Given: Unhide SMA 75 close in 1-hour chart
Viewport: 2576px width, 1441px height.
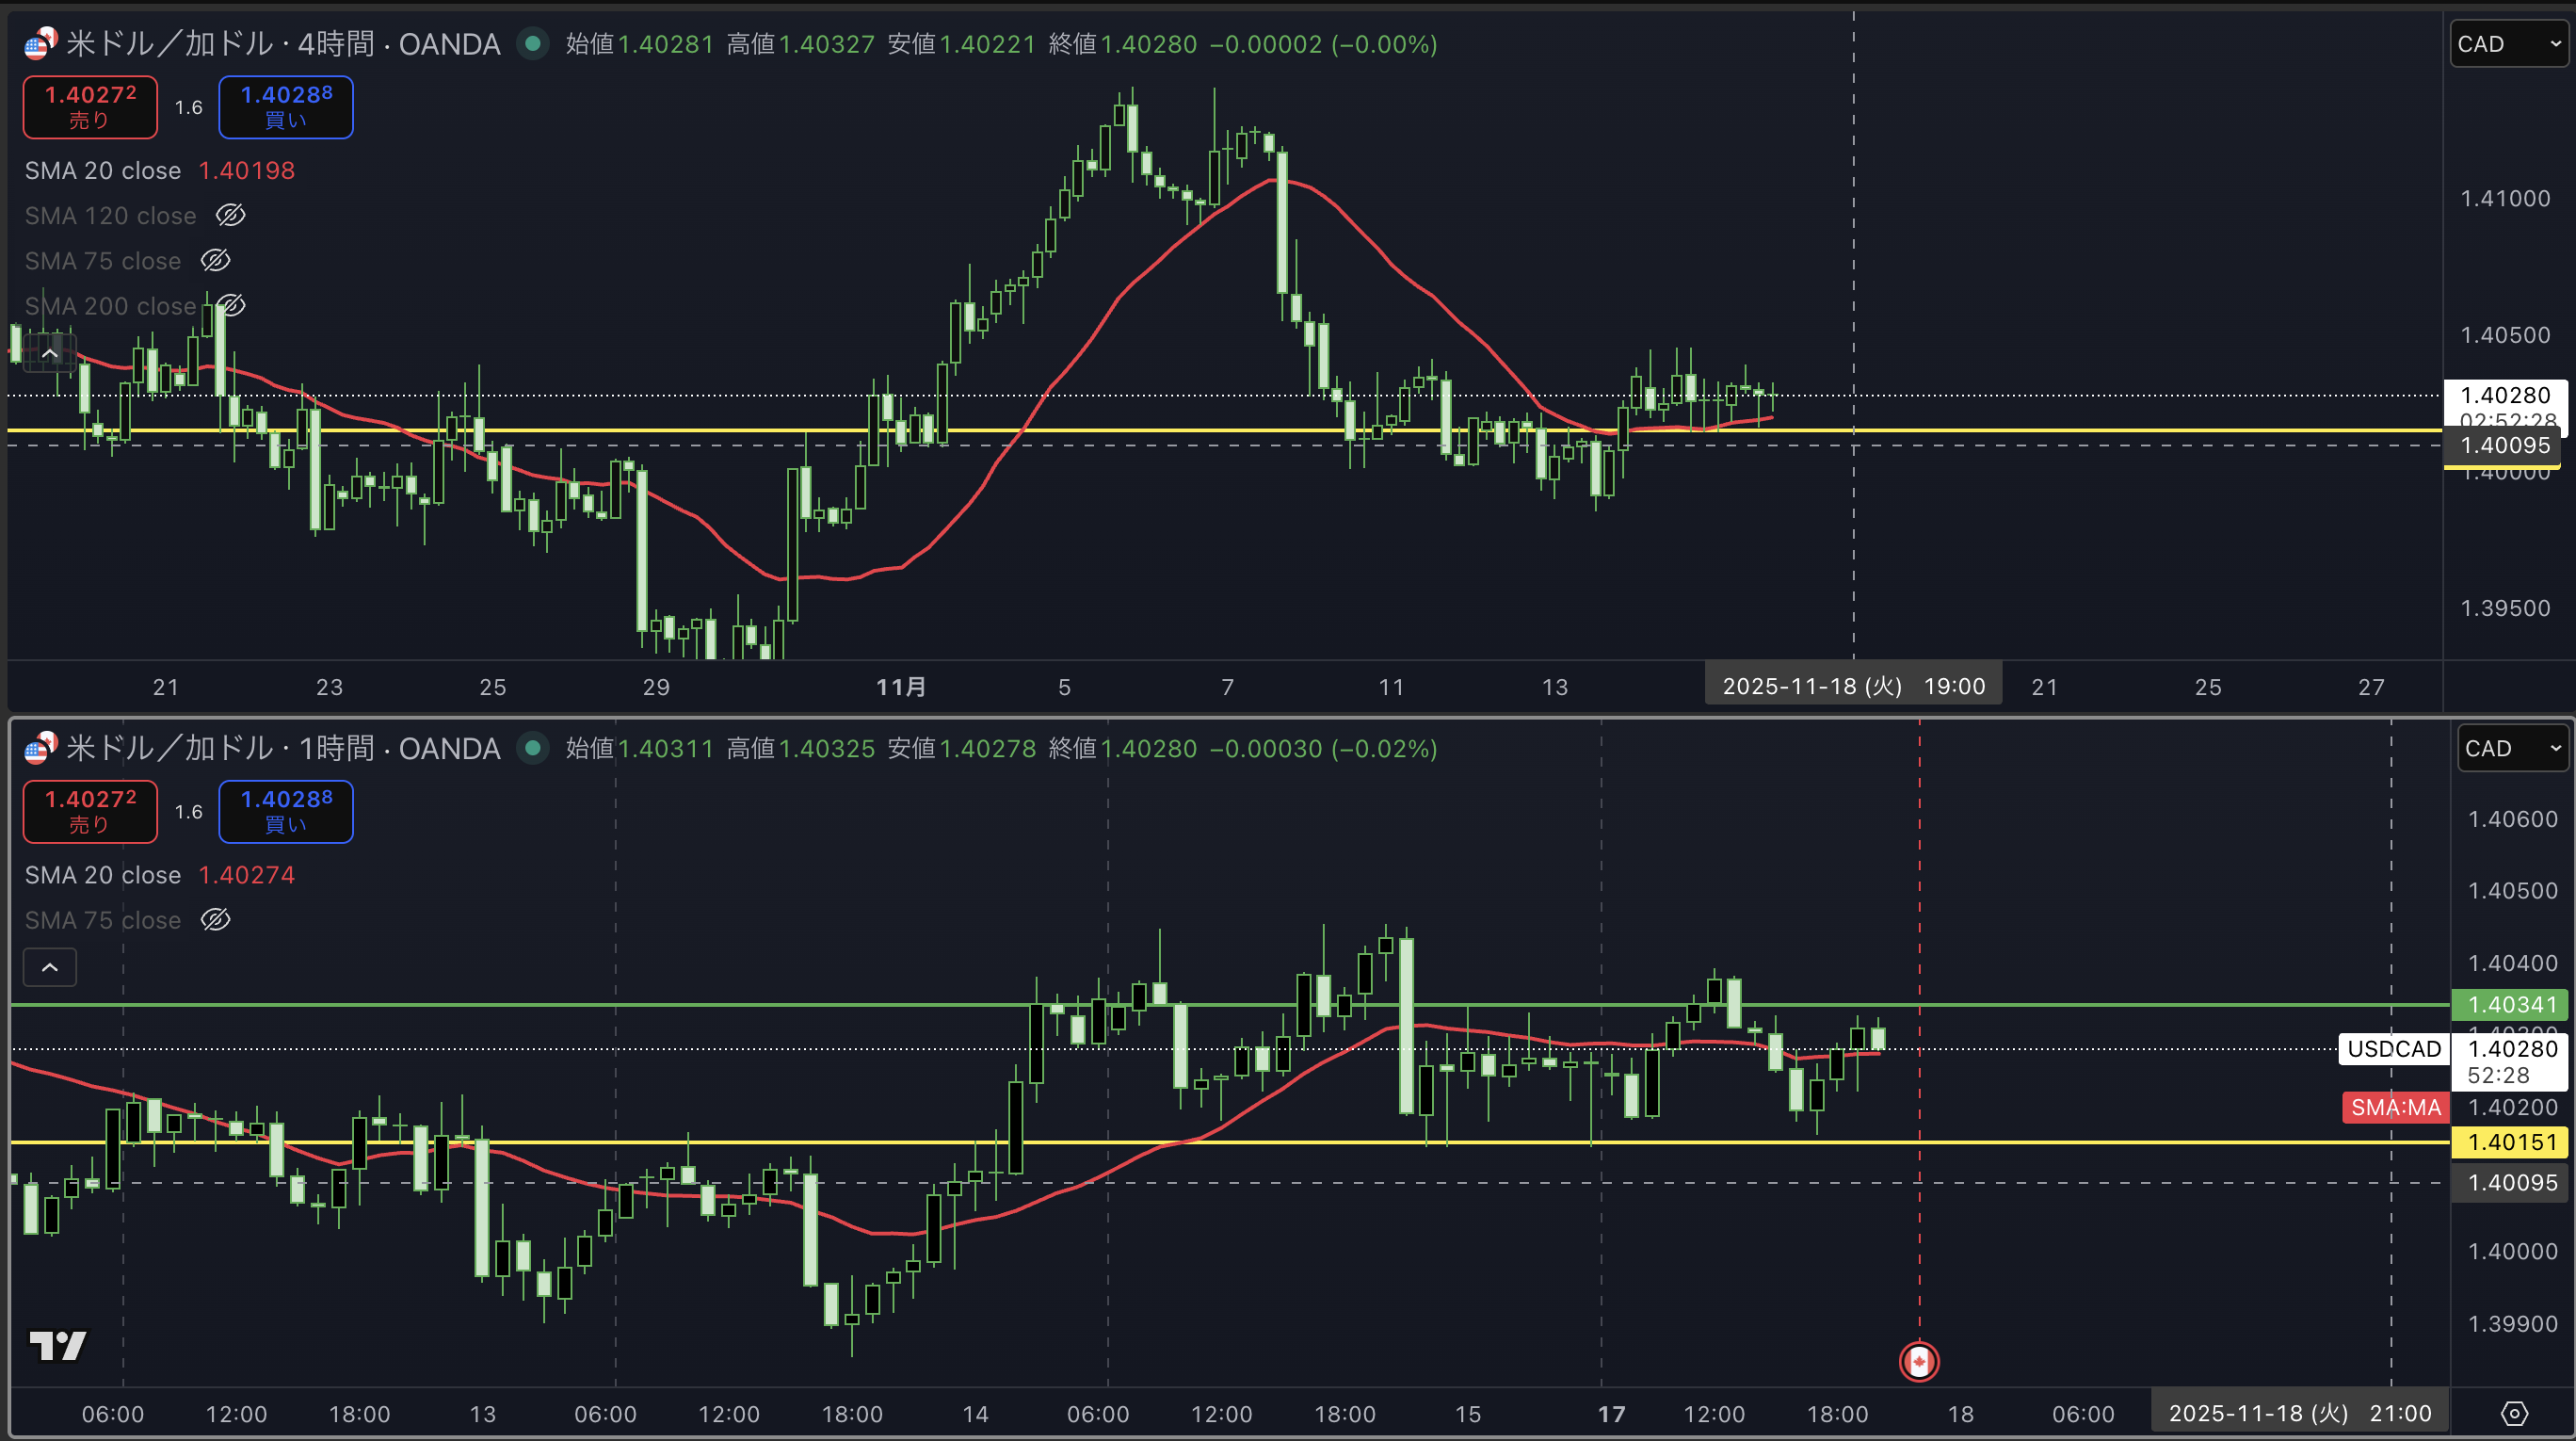Looking at the screenshot, I should point(215,920).
